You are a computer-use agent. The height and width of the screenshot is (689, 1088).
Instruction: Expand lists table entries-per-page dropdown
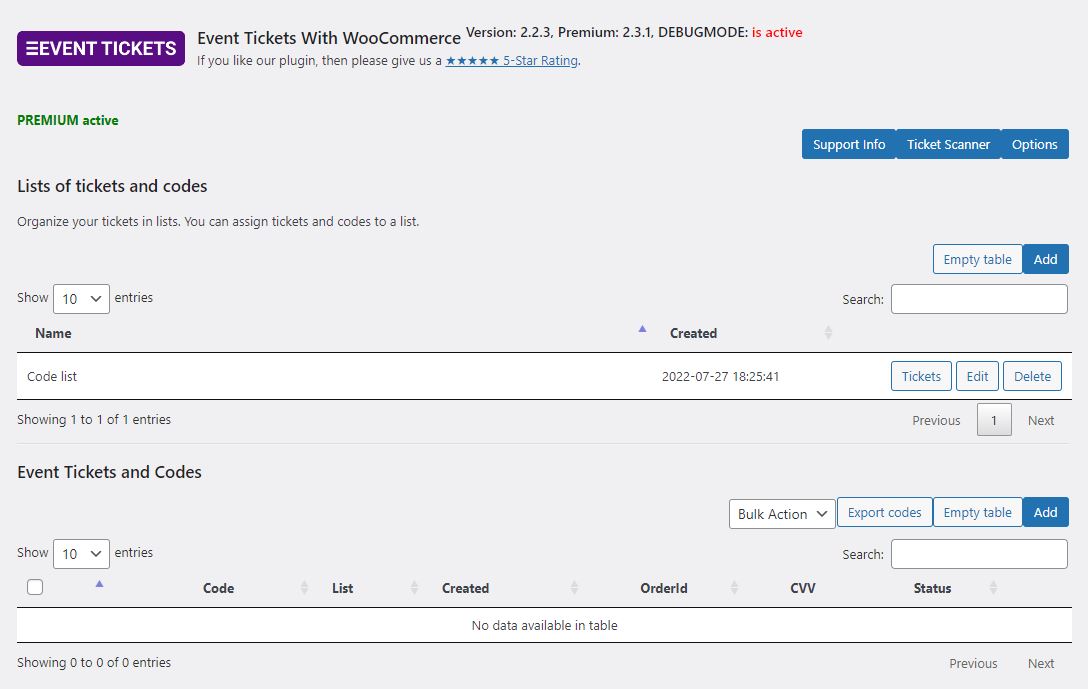tap(81, 299)
